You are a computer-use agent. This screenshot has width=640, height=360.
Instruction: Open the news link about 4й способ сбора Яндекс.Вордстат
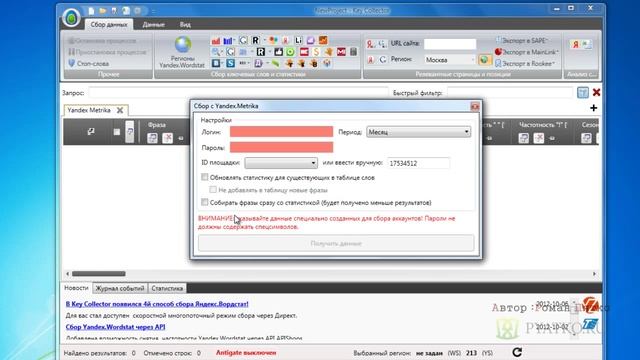coord(157,304)
